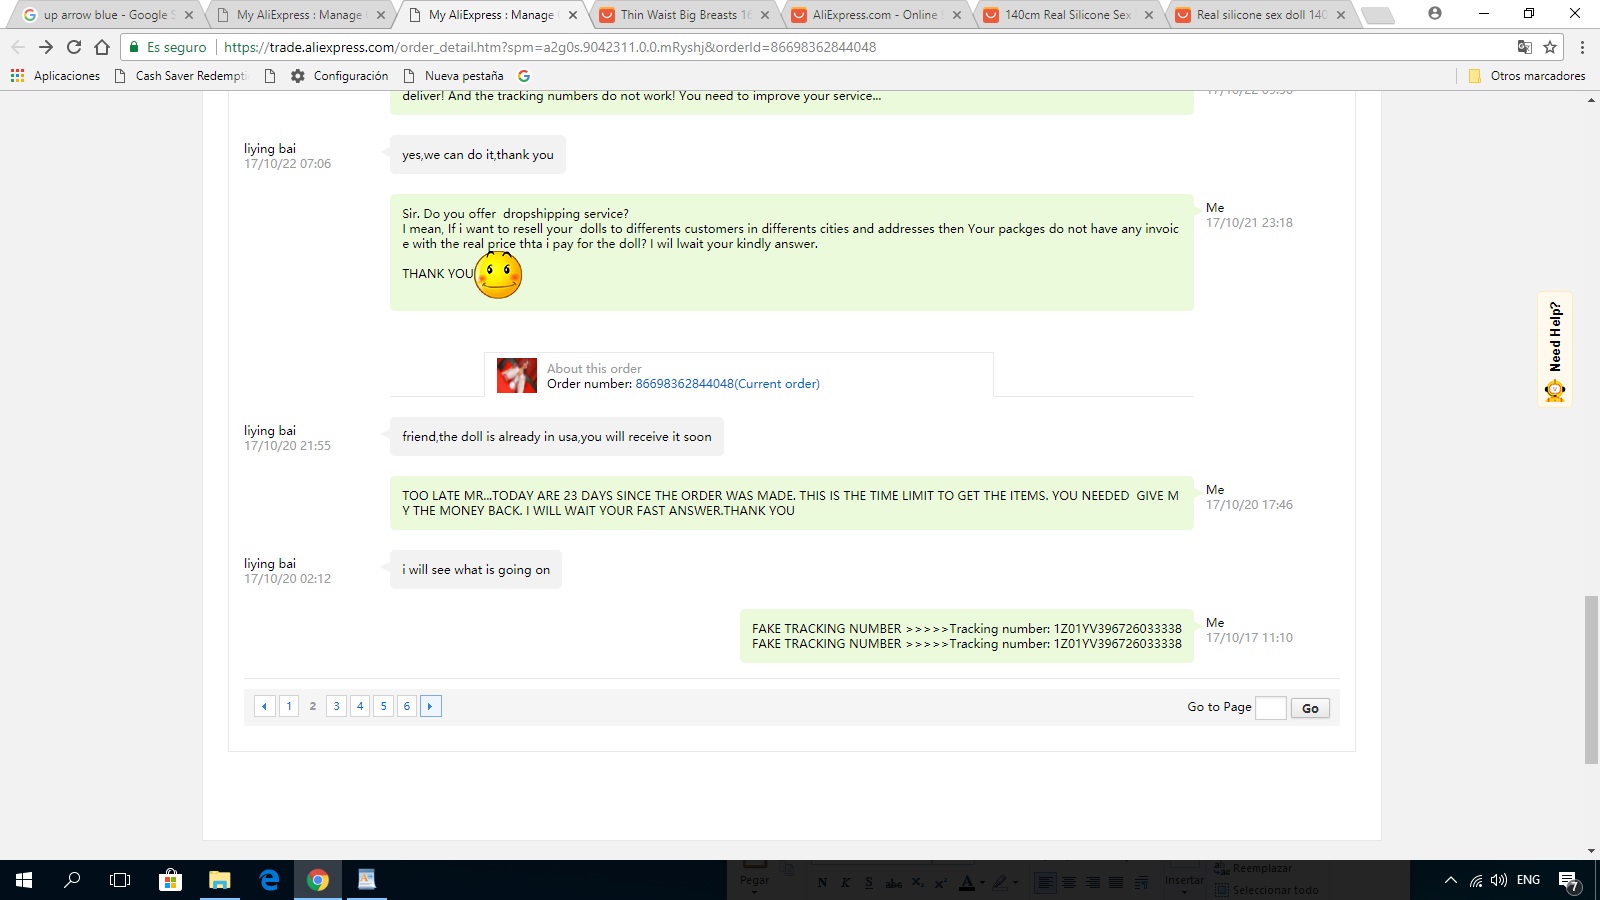Screen dimensions: 1600x900
Task: Click the FAKE TRACKING NUMBER message
Action: 967,636
